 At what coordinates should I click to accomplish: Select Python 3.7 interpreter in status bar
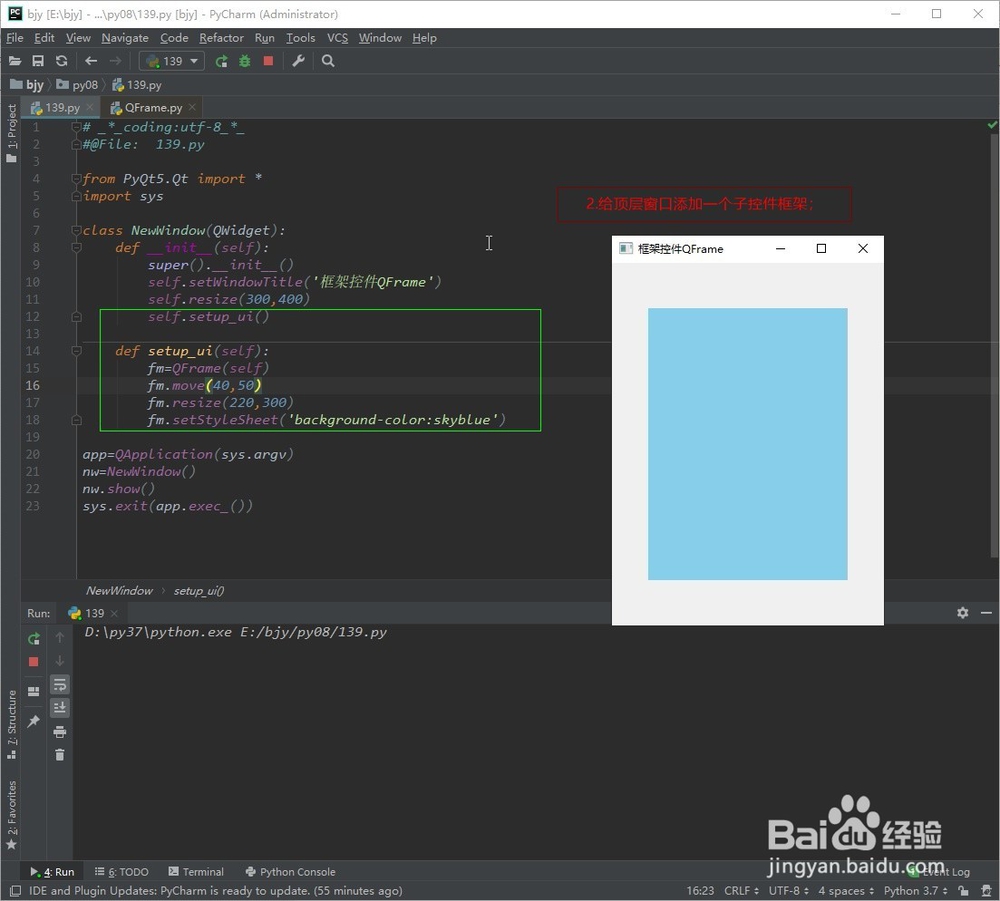(915, 890)
